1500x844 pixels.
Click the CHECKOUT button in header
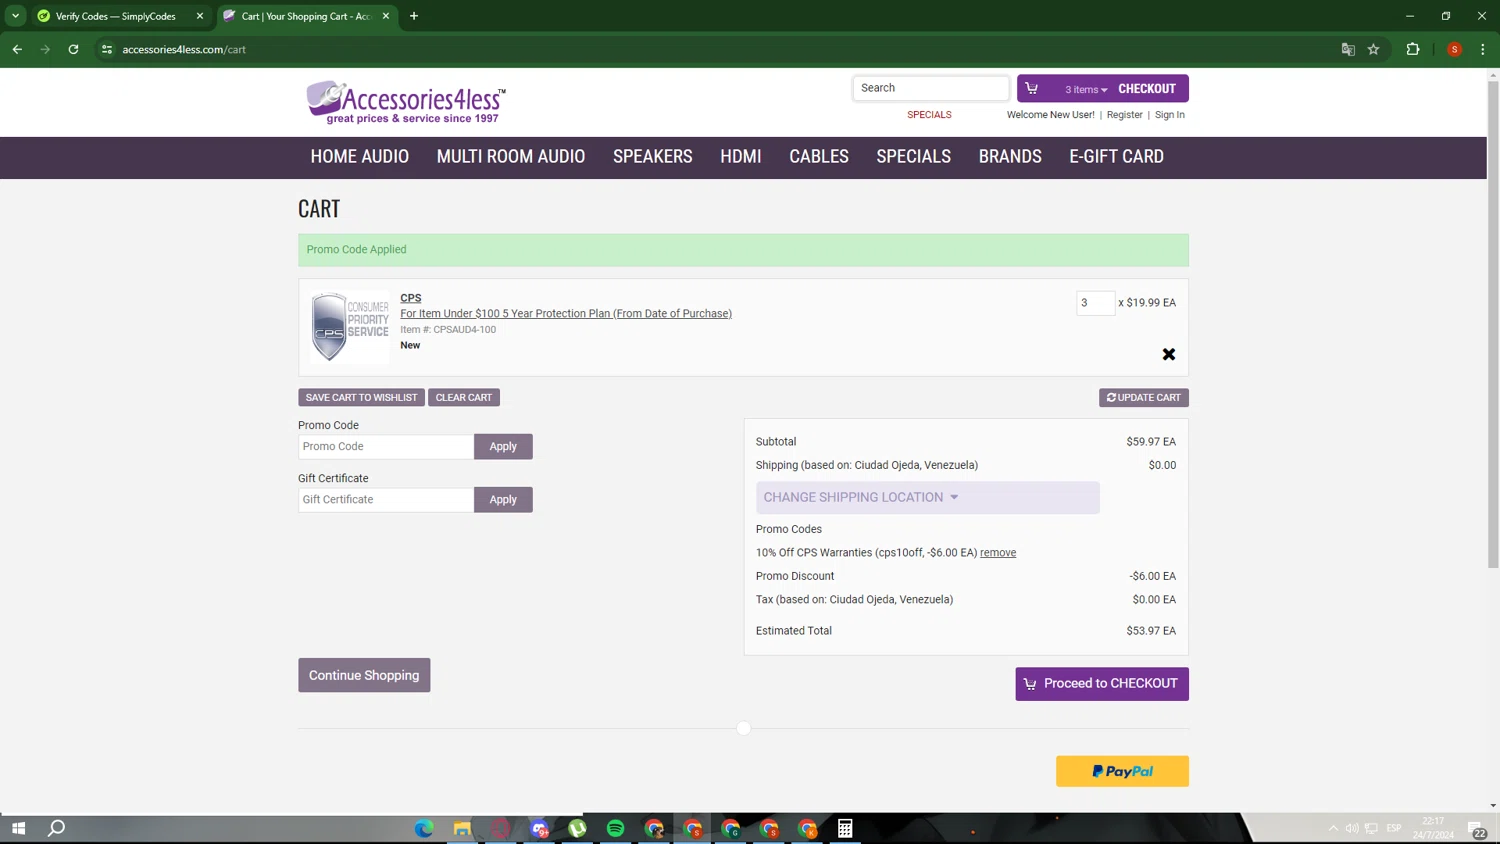tap(1147, 89)
